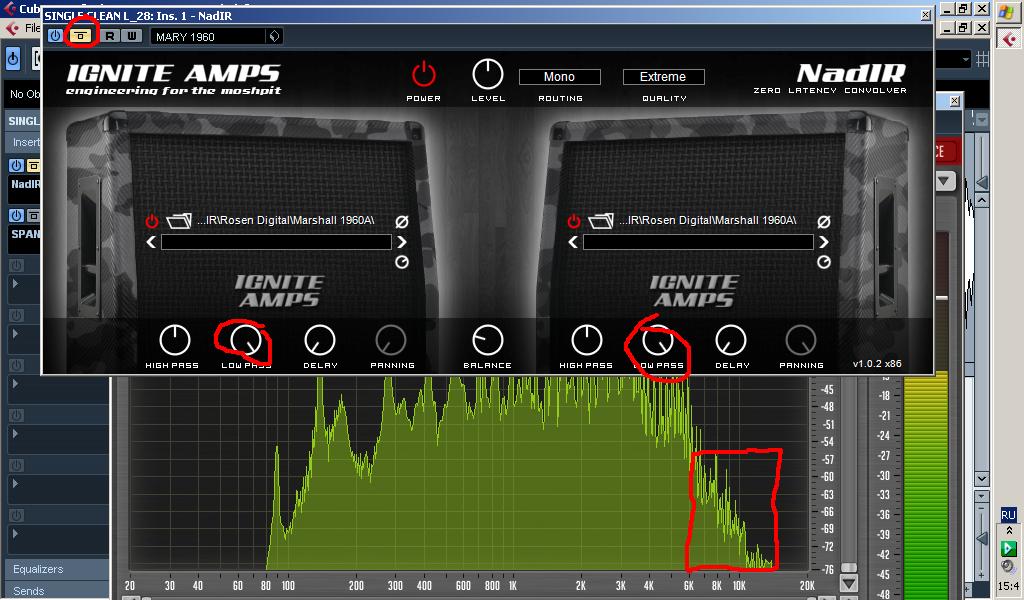Click the NadIR insert slot edit button

click(34, 165)
